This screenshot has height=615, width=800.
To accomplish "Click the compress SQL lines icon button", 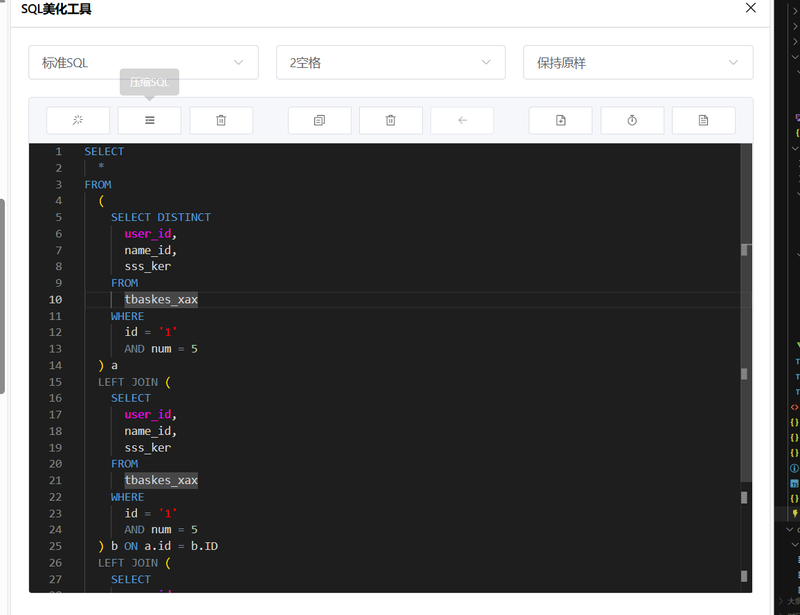I will coord(149,120).
